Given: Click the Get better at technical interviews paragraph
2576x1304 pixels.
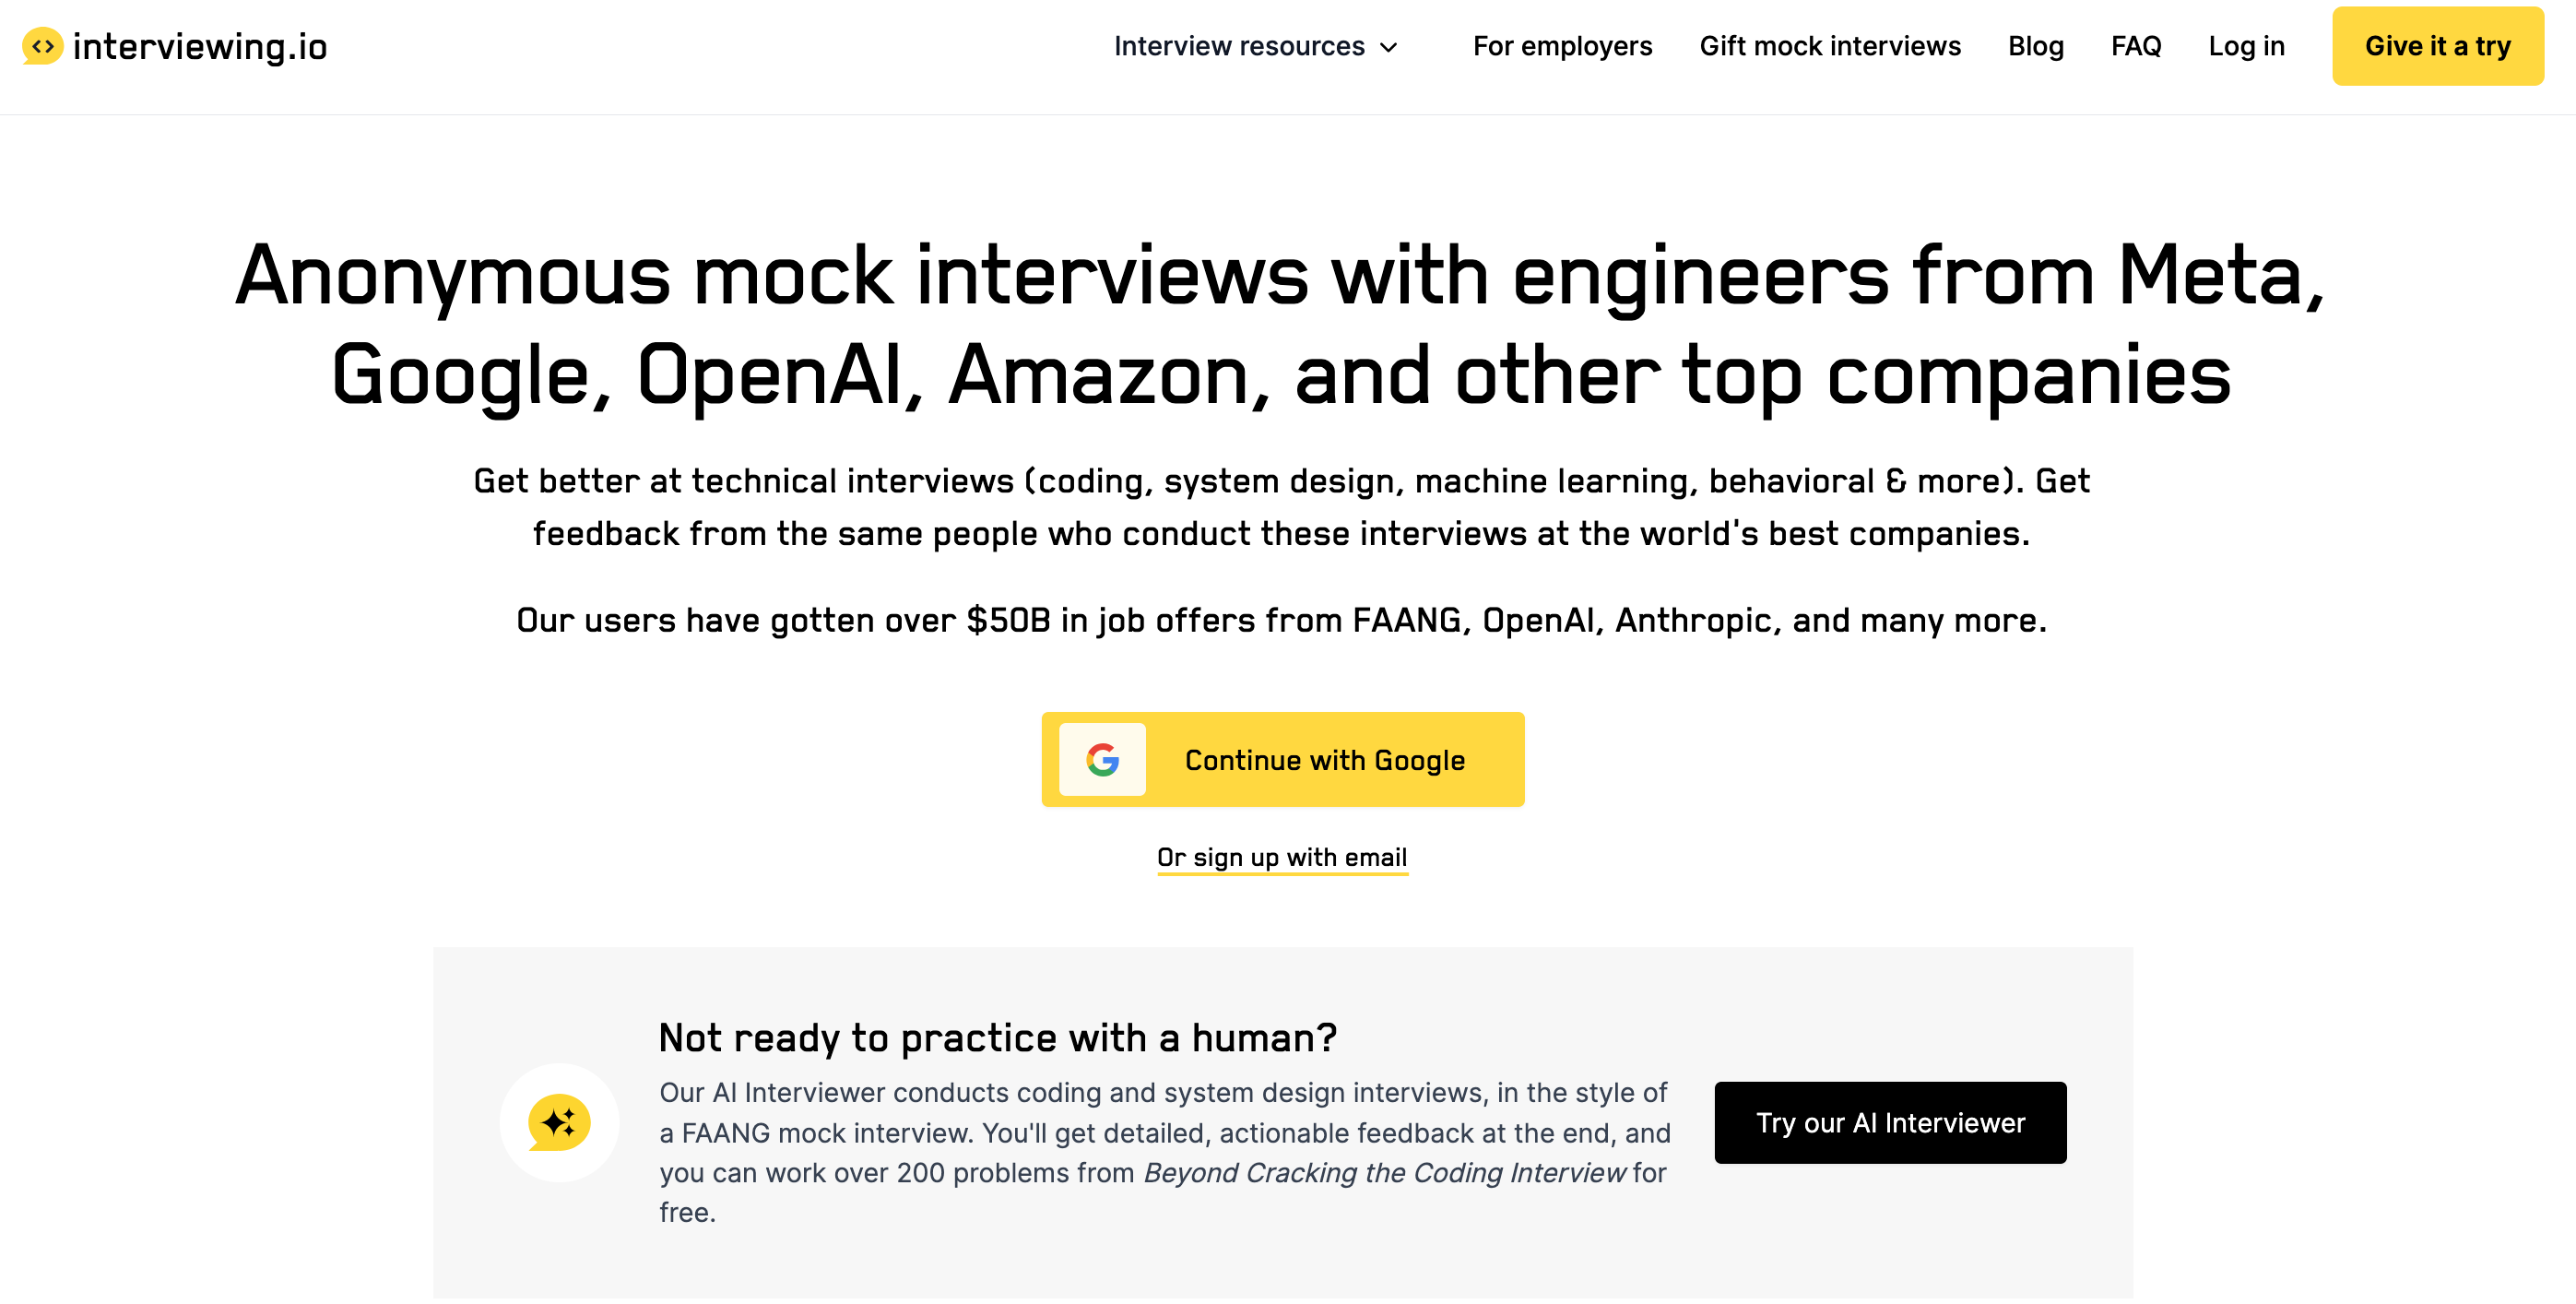Looking at the screenshot, I should [1282, 507].
